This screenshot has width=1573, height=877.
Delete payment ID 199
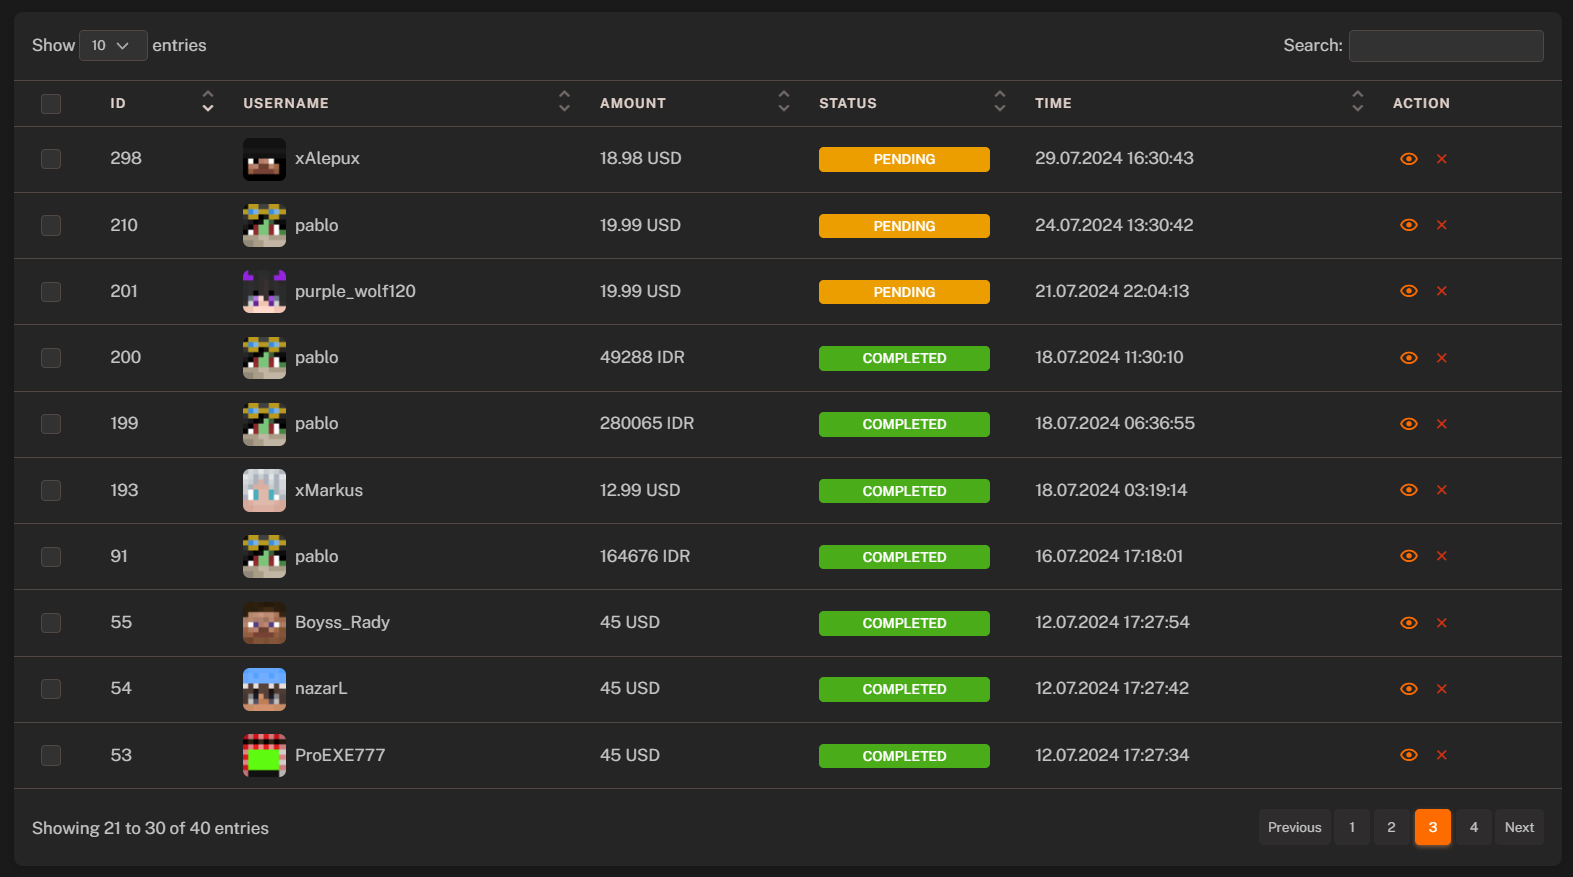1442,424
